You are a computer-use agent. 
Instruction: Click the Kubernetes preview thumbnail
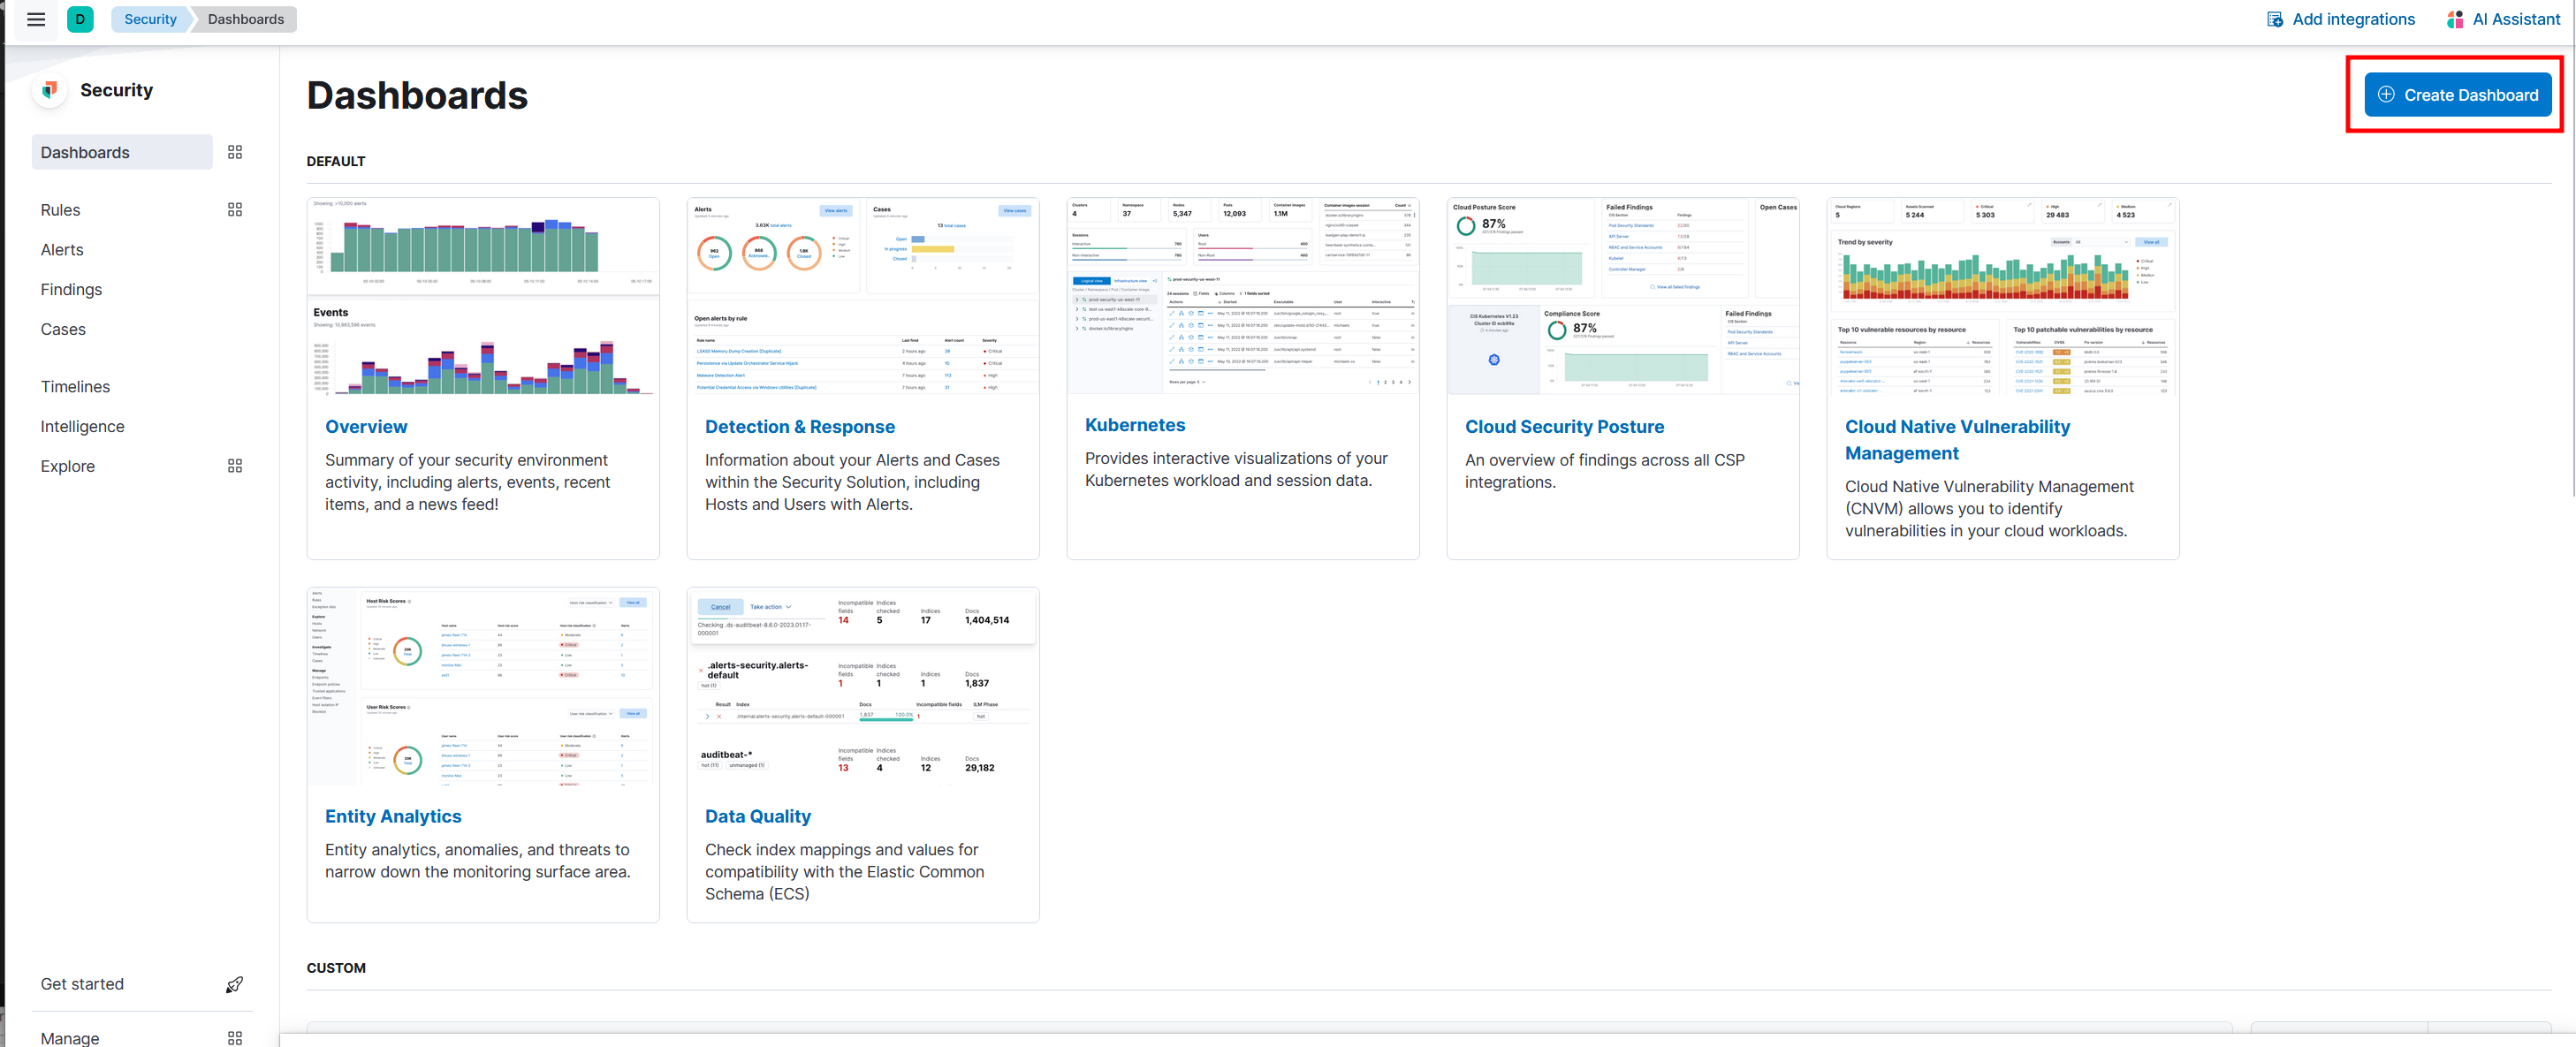1243,296
